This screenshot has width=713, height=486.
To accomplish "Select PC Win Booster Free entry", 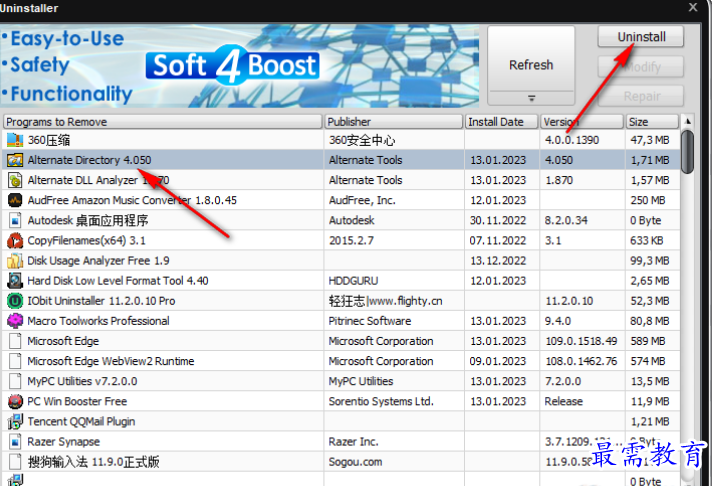I will [341, 401].
